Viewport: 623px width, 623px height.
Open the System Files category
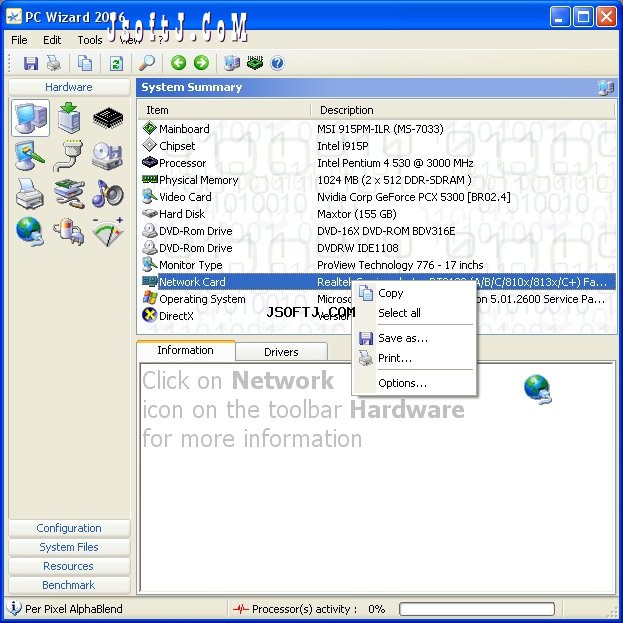[x=69, y=547]
